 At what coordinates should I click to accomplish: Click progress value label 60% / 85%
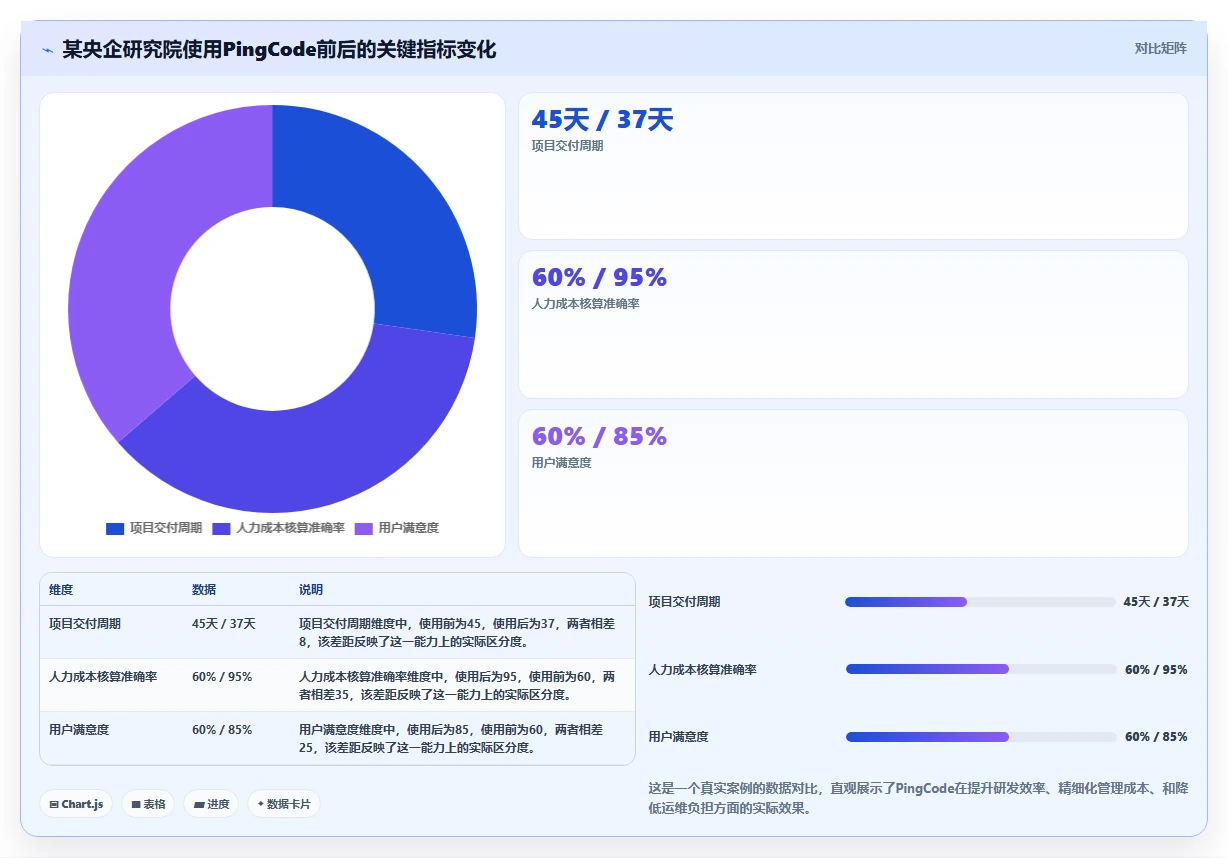[x=1156, y=737]
